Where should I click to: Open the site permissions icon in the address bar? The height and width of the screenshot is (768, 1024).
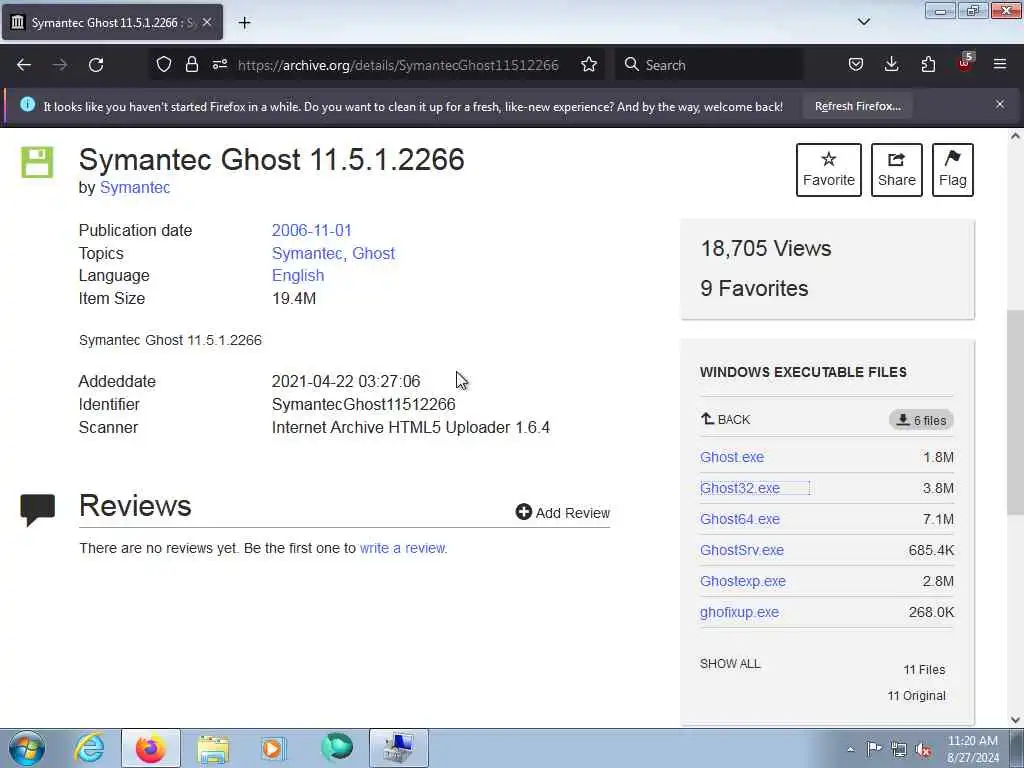point(219,64)
